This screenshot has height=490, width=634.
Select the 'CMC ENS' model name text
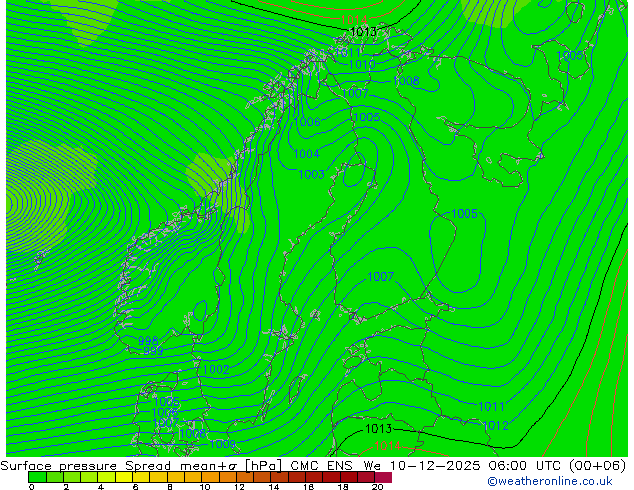tap(321, 466)
